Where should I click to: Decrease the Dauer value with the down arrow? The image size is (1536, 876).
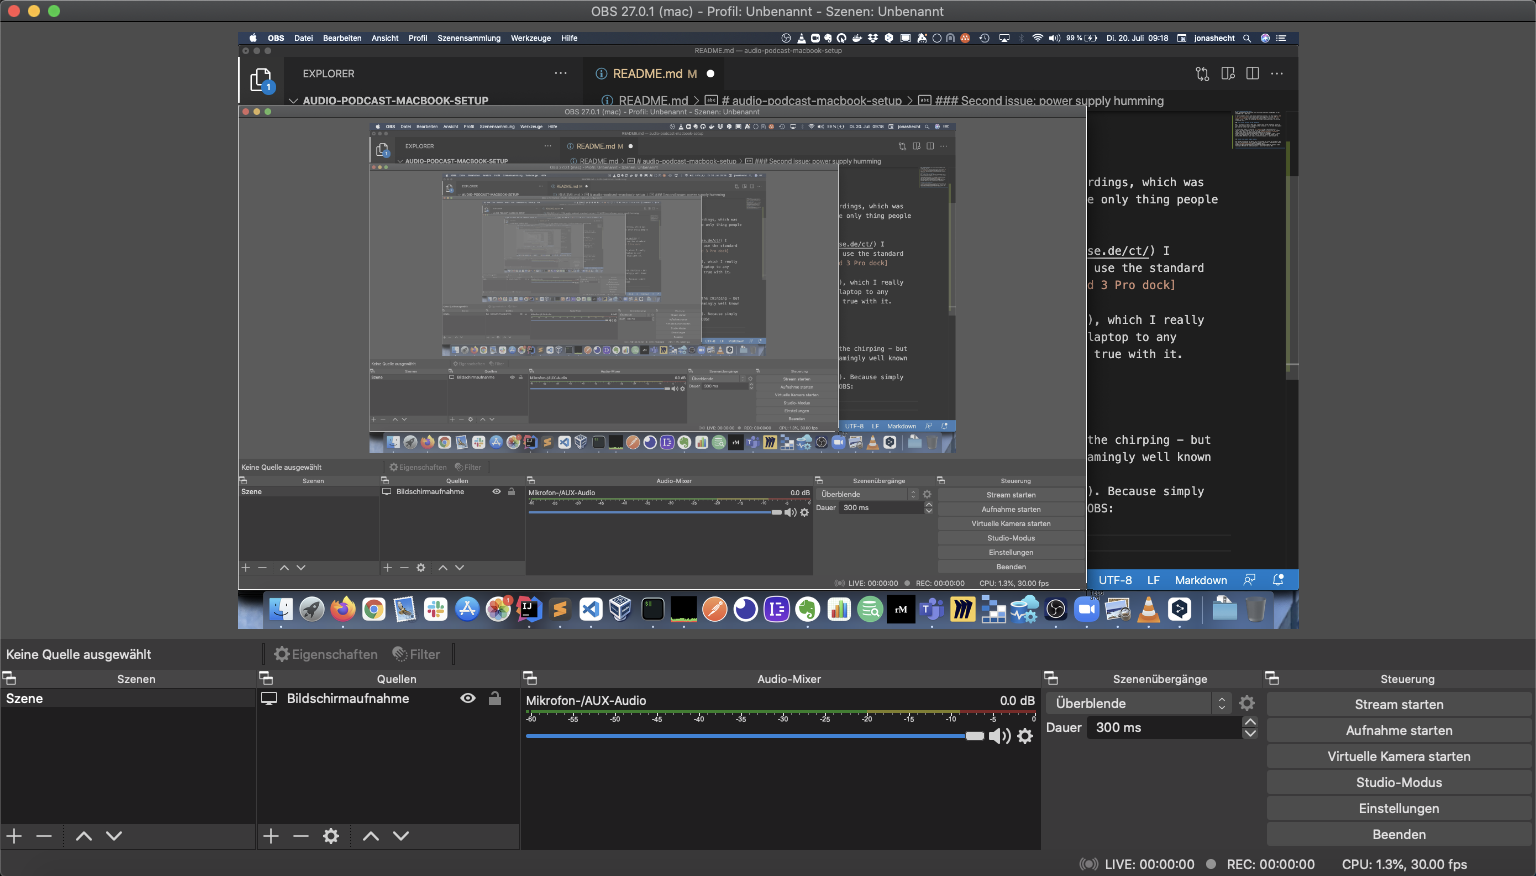(x=1250, y=734)
